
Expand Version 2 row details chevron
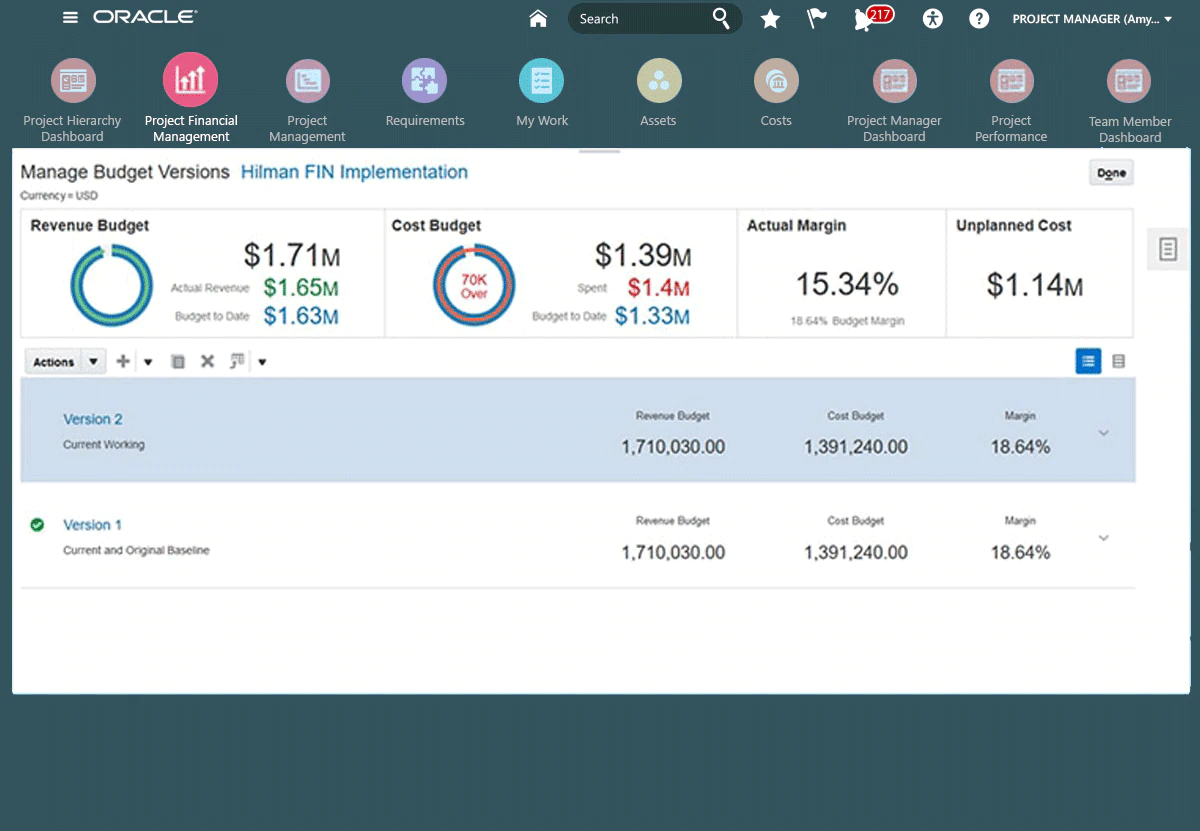point(1103,433)
